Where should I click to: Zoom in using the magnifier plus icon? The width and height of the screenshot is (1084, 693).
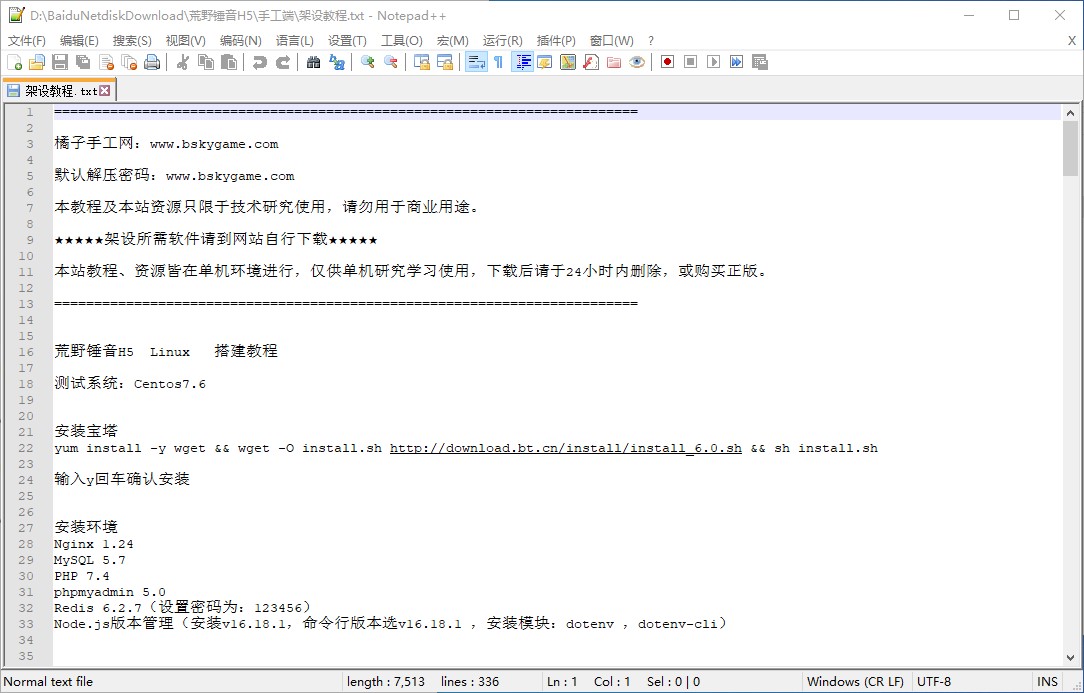coord(368,62)
